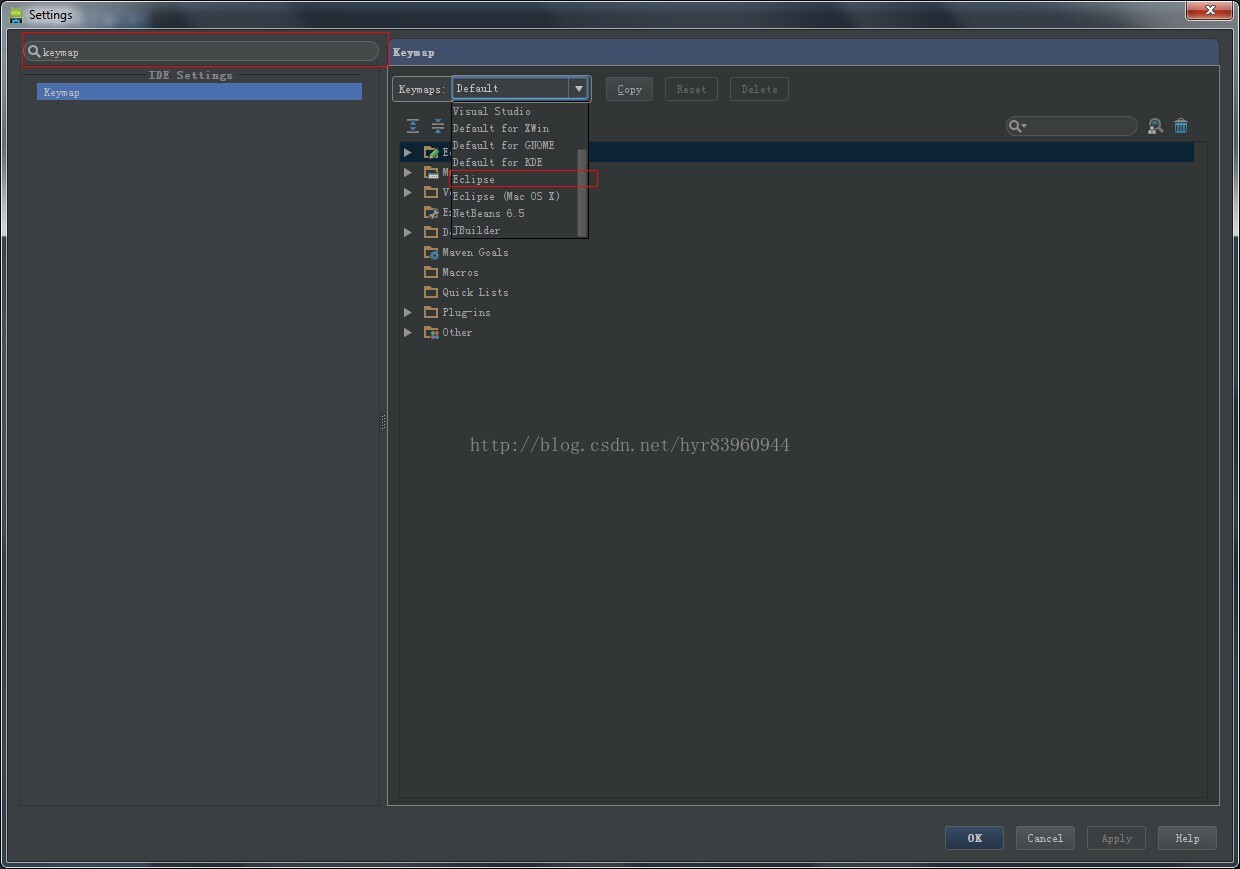Click the trash can icon near search
This screenshot has height=869, width=1240.
tap(1181, 126)
